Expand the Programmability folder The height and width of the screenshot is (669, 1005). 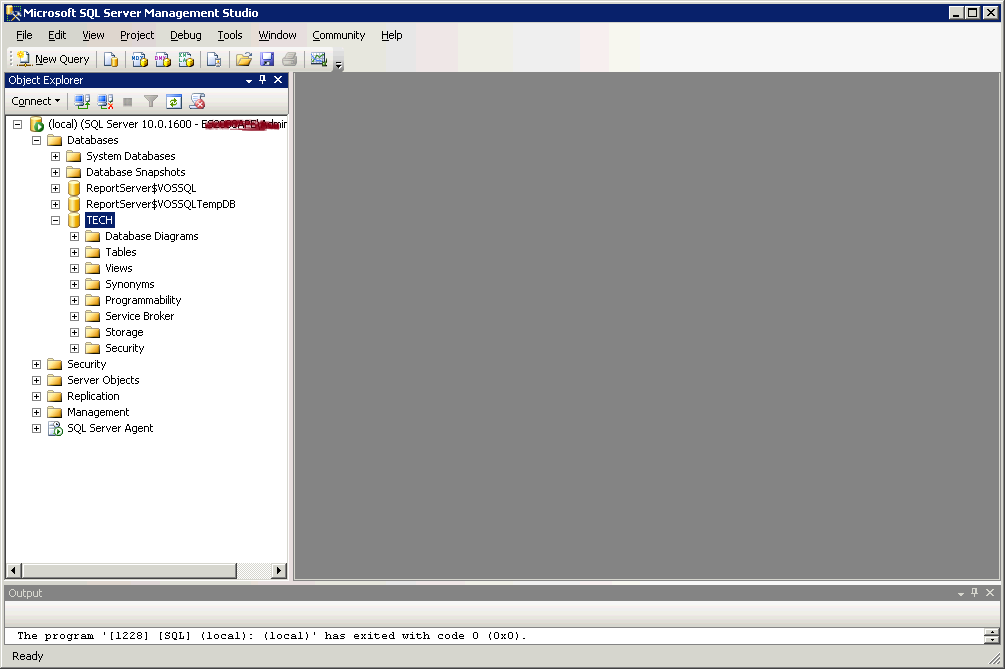74,301
